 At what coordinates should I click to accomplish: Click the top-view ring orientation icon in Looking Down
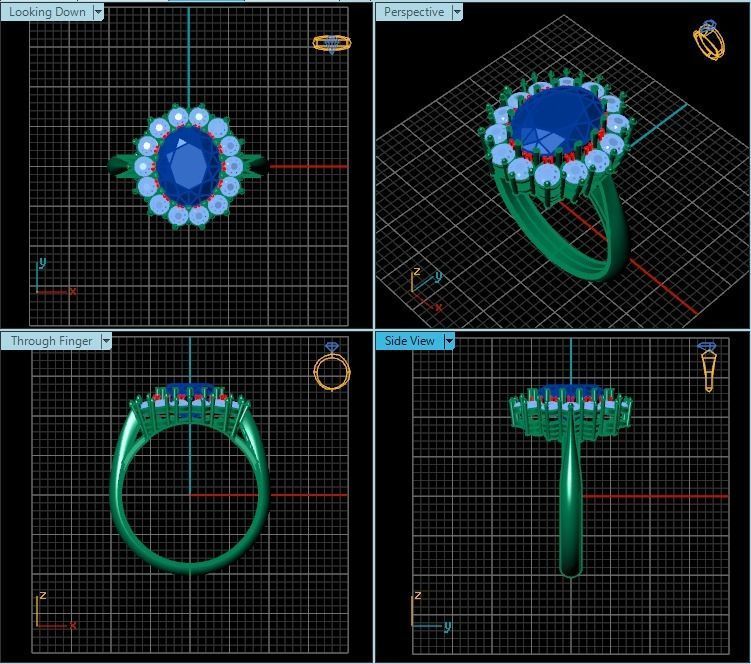pyautogui.click(x=332, y=44)
